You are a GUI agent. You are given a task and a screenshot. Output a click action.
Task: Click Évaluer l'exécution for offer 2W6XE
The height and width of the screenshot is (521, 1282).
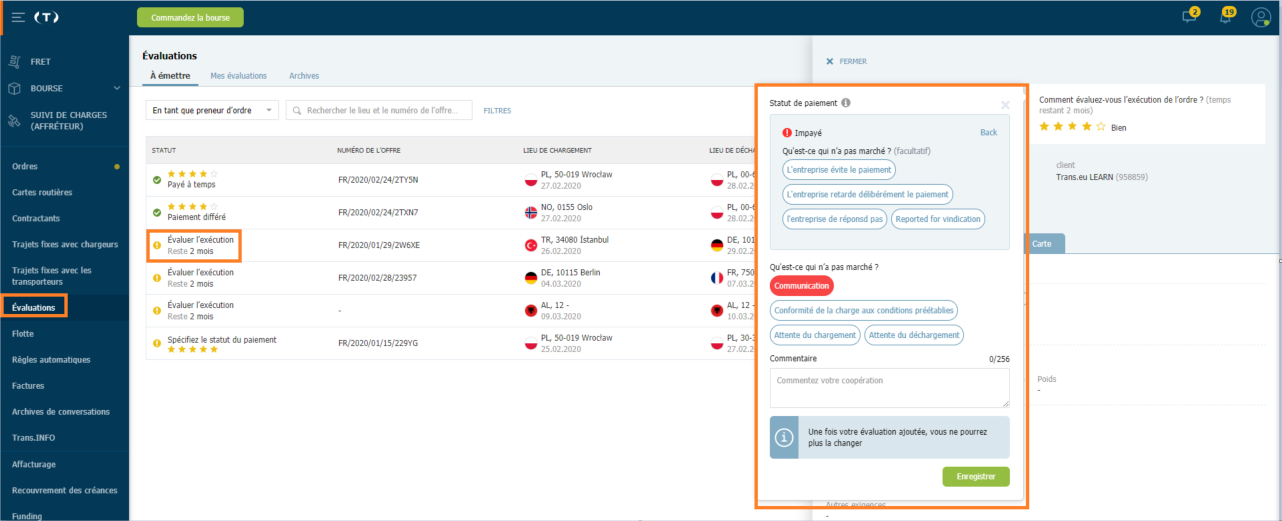click(x=200, y=240)
